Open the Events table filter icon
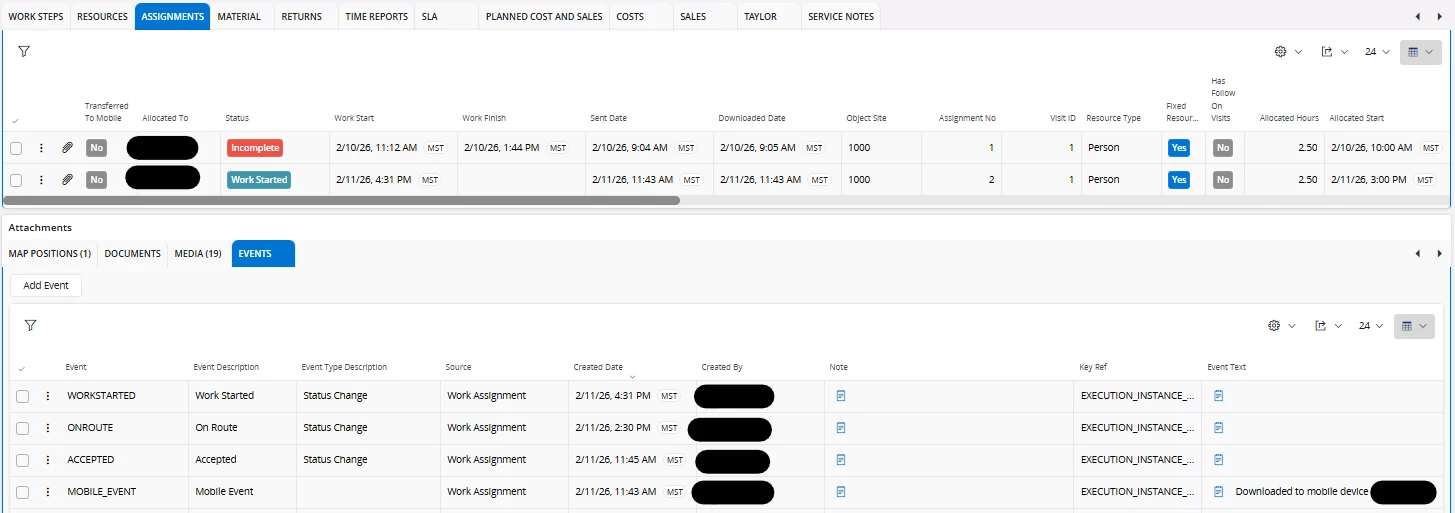The width and height of the screenshot is (1455, 513). coord(30,325)
